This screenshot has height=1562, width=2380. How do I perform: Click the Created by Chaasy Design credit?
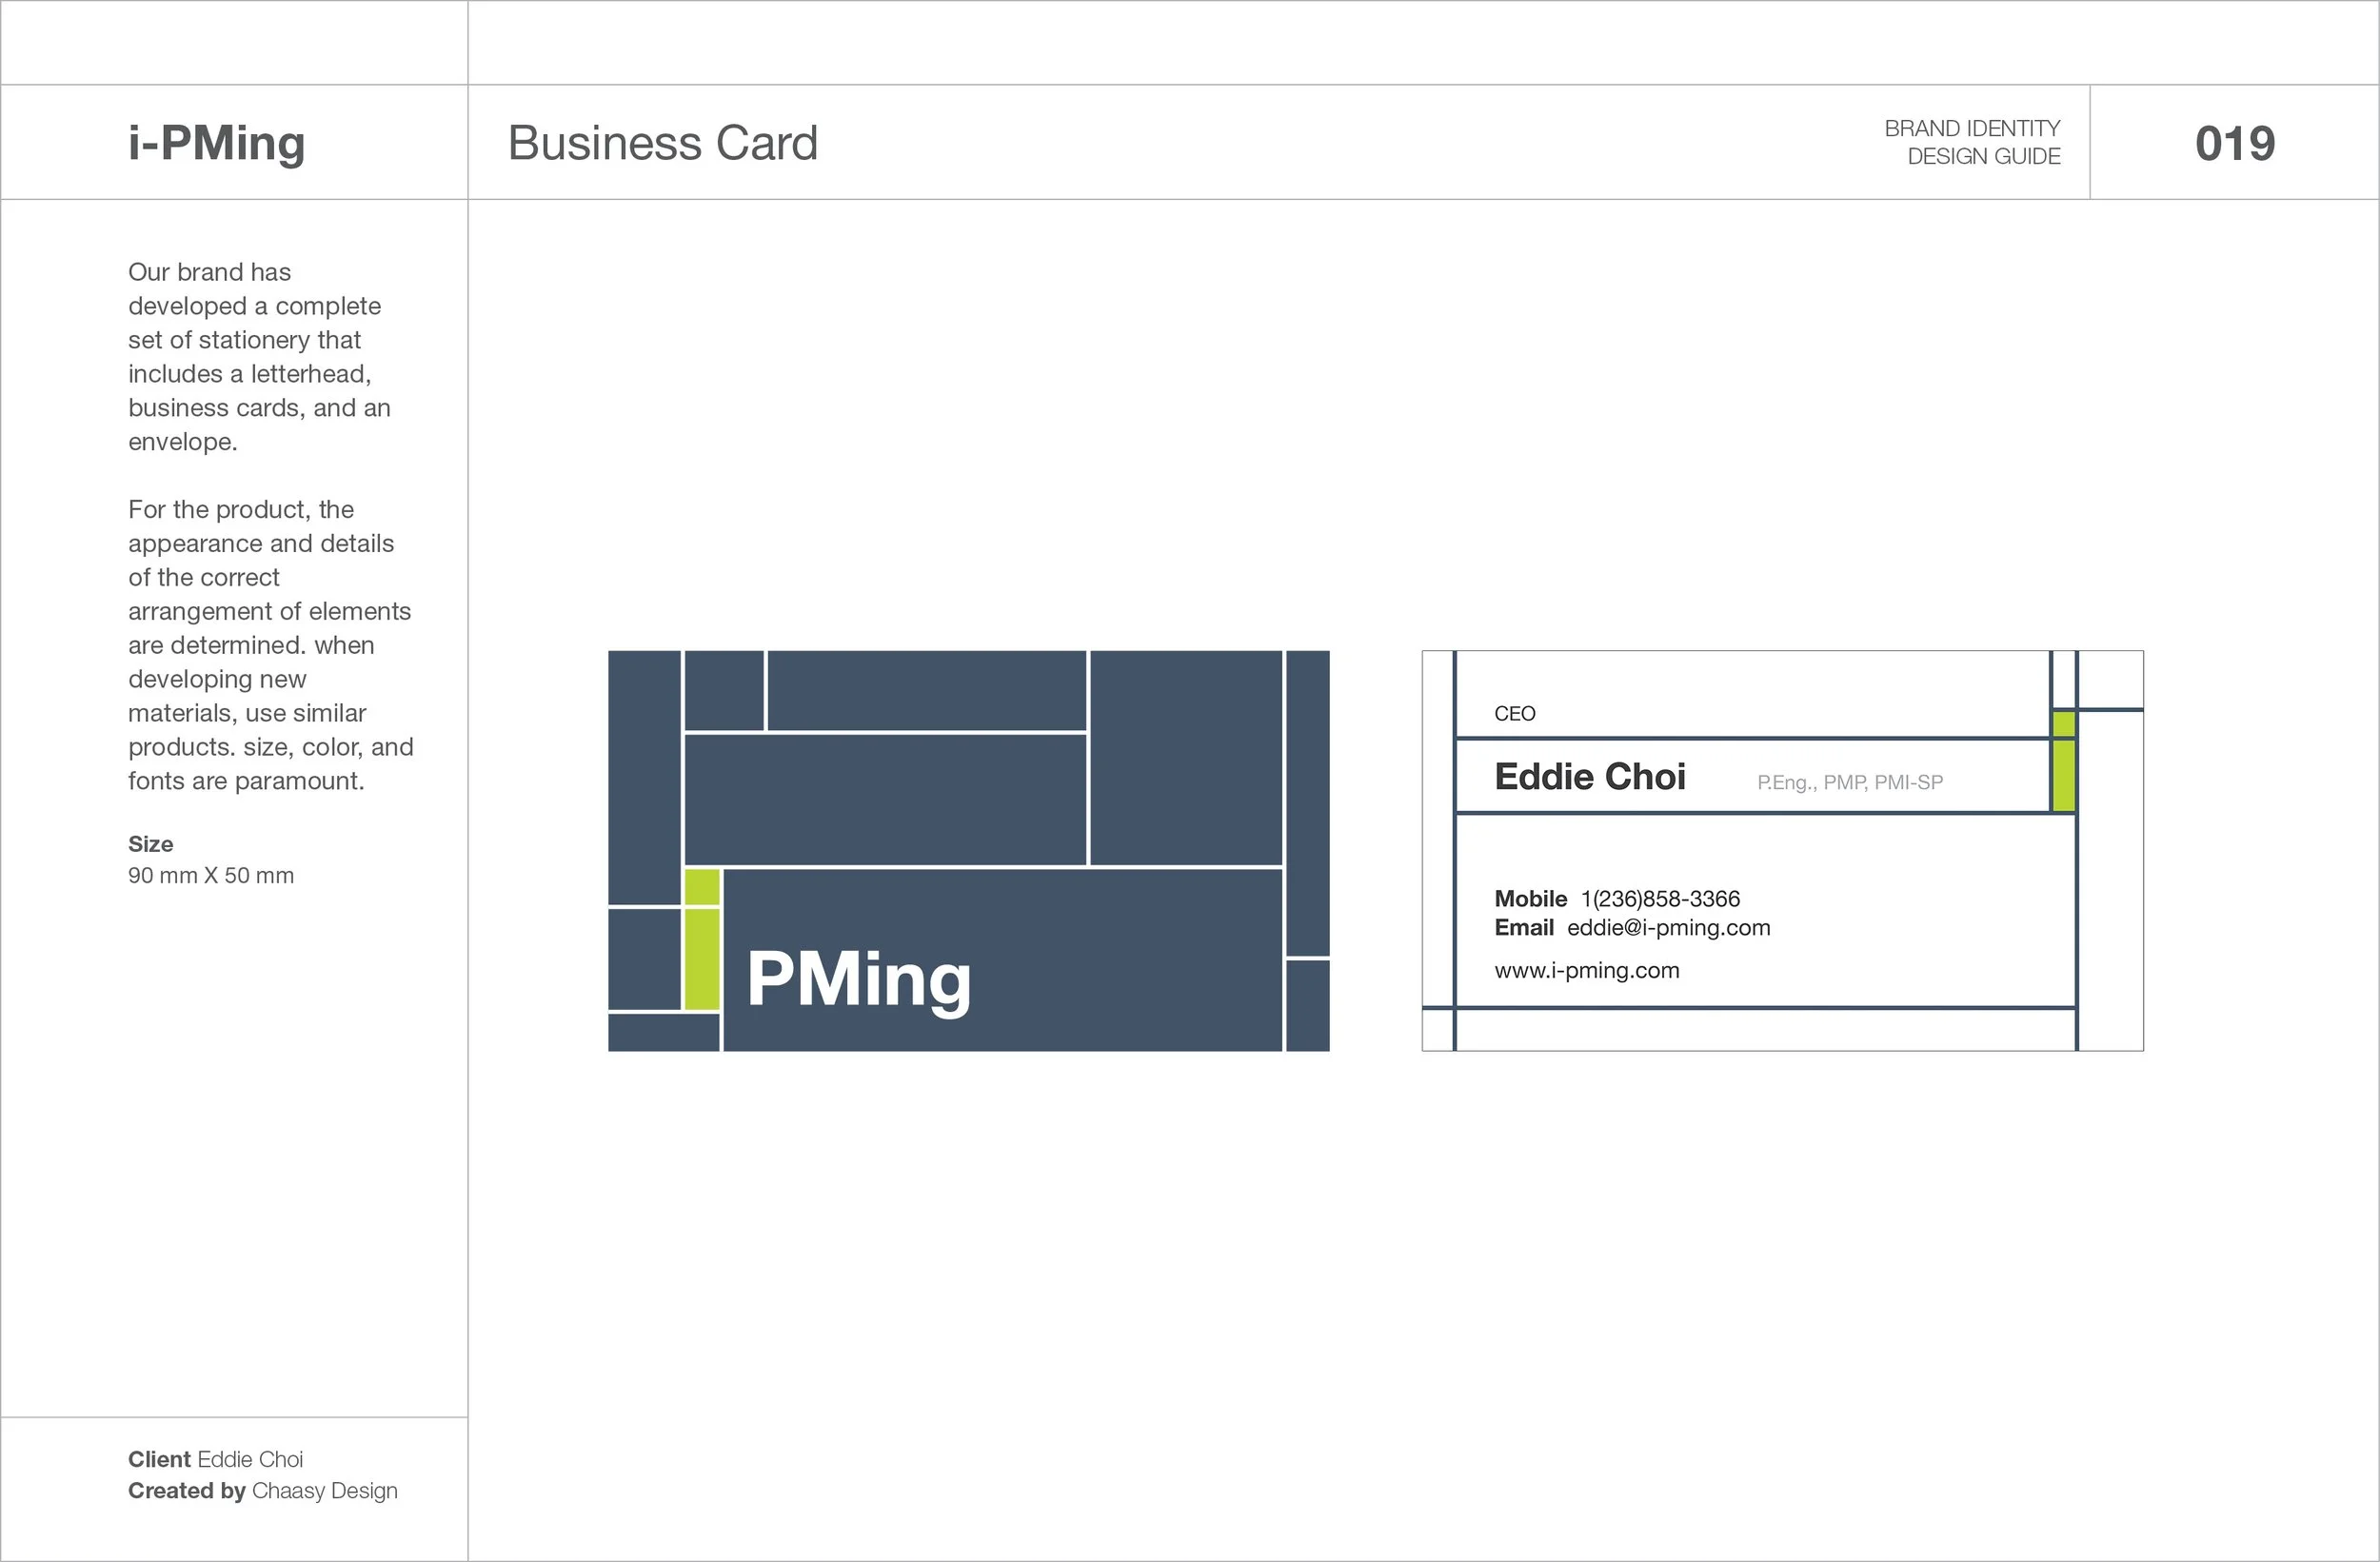(x=262, y=1491)
